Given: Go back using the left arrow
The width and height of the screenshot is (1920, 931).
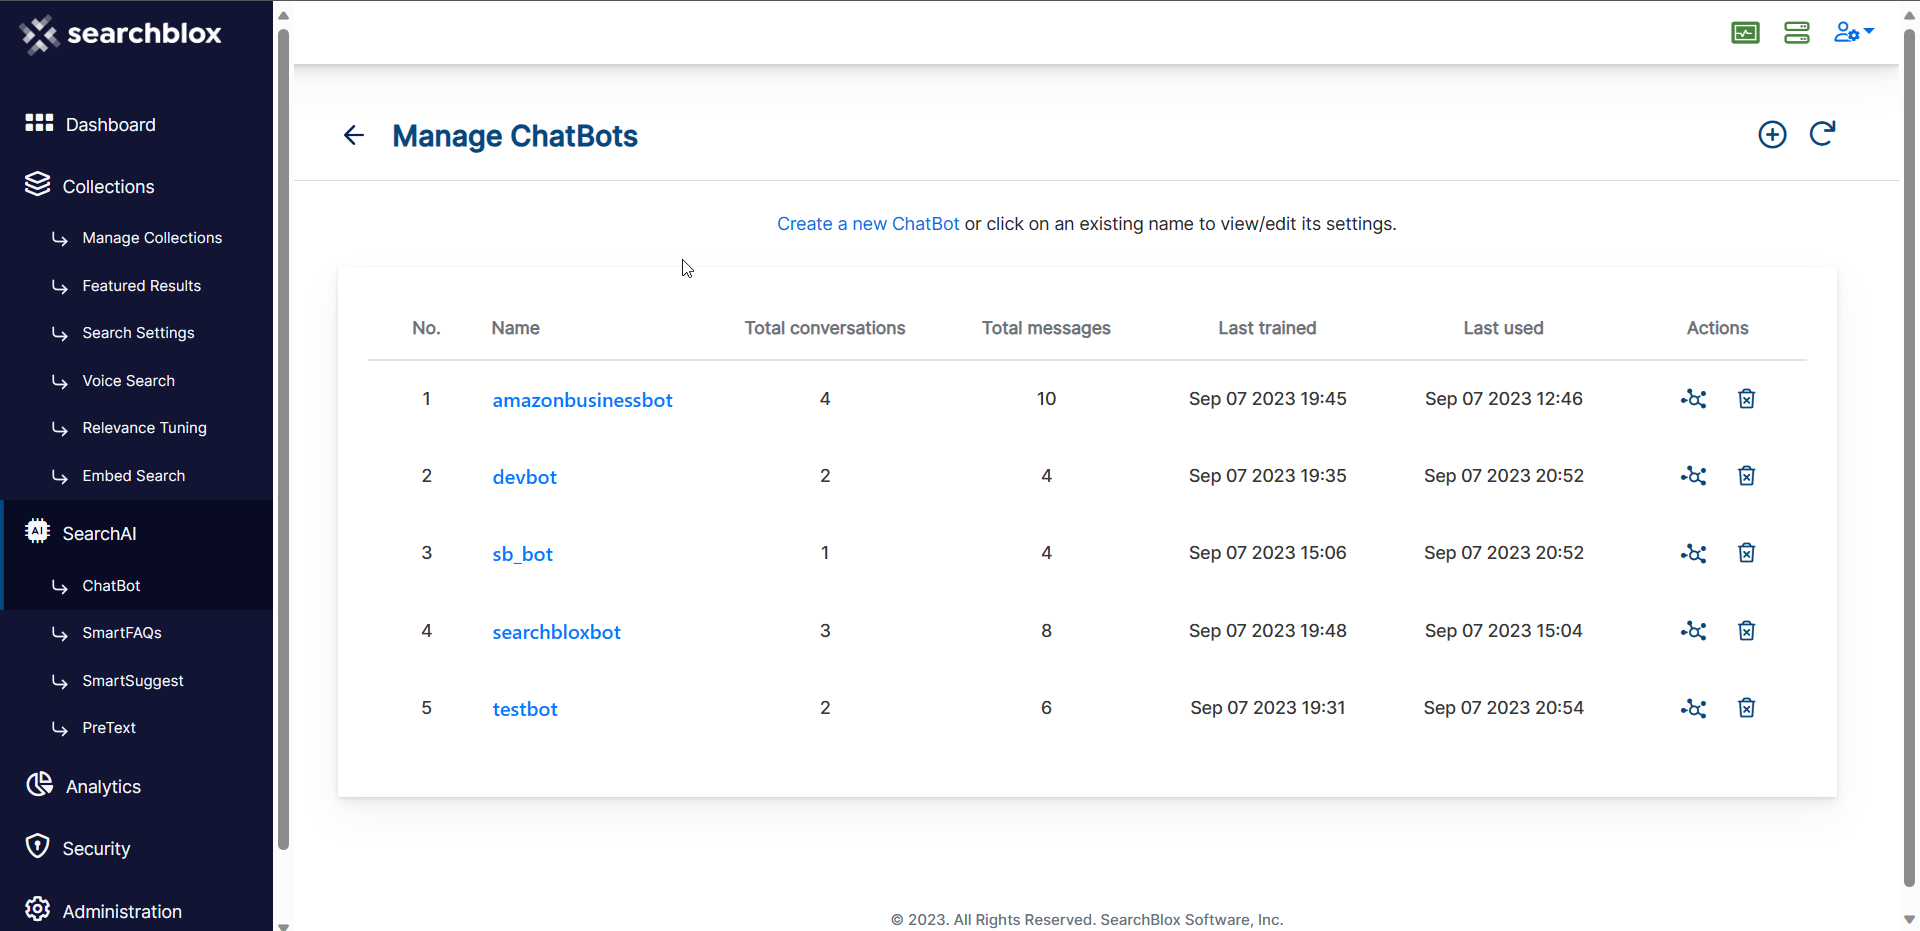Looking at the screenshot, I should click(x=354, y=135).
